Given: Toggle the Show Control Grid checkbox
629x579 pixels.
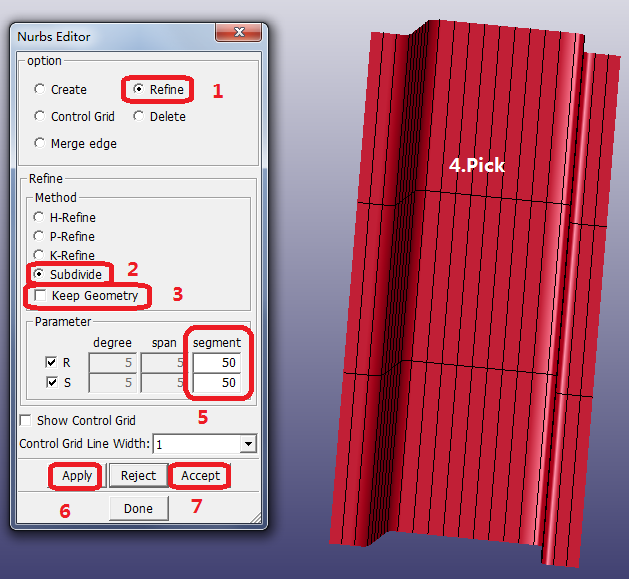Looking at the screenshot, I should (26, 421).
